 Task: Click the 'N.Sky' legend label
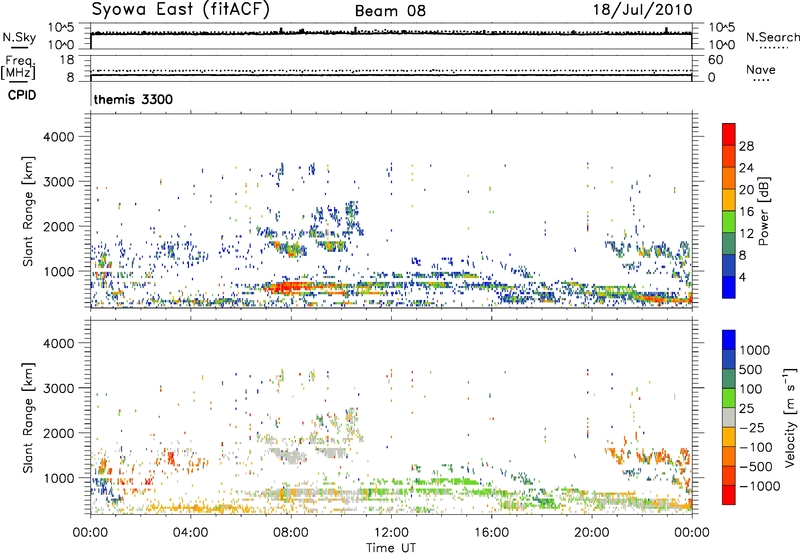click(19, 37)
